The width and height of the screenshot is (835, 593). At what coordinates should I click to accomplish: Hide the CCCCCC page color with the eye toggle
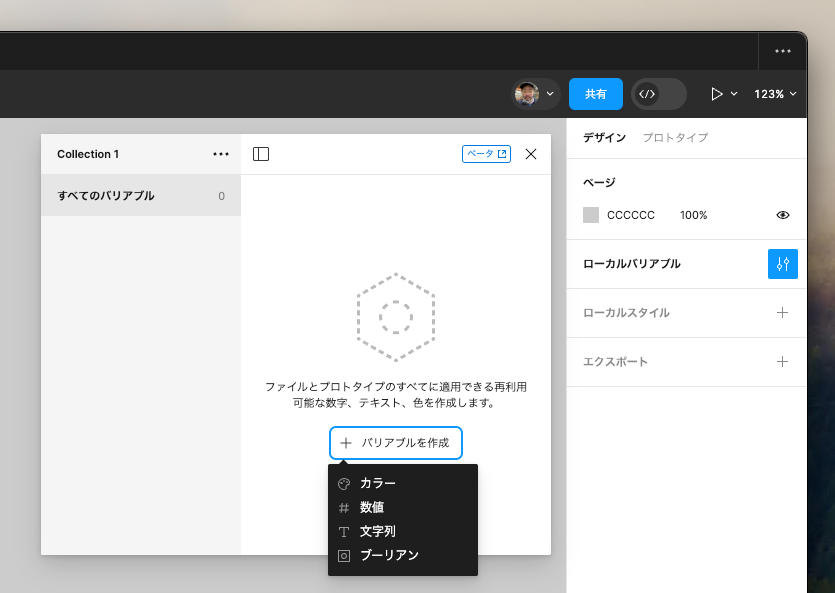click(781, 214)
